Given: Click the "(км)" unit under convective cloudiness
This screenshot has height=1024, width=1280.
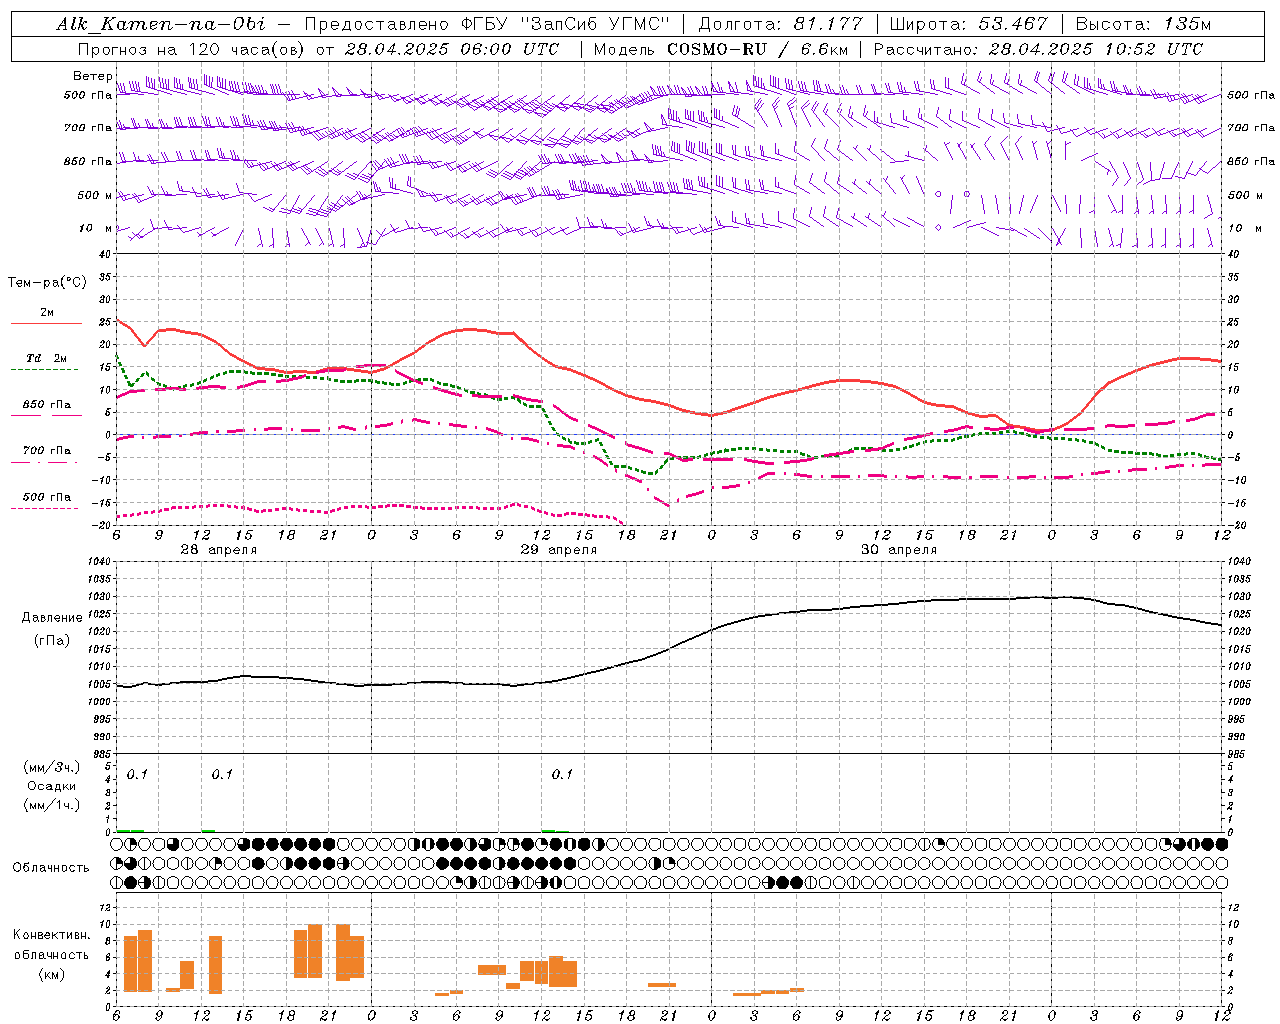Looking at the screenshot, I should pyautogui.click(x=52, y=974).
